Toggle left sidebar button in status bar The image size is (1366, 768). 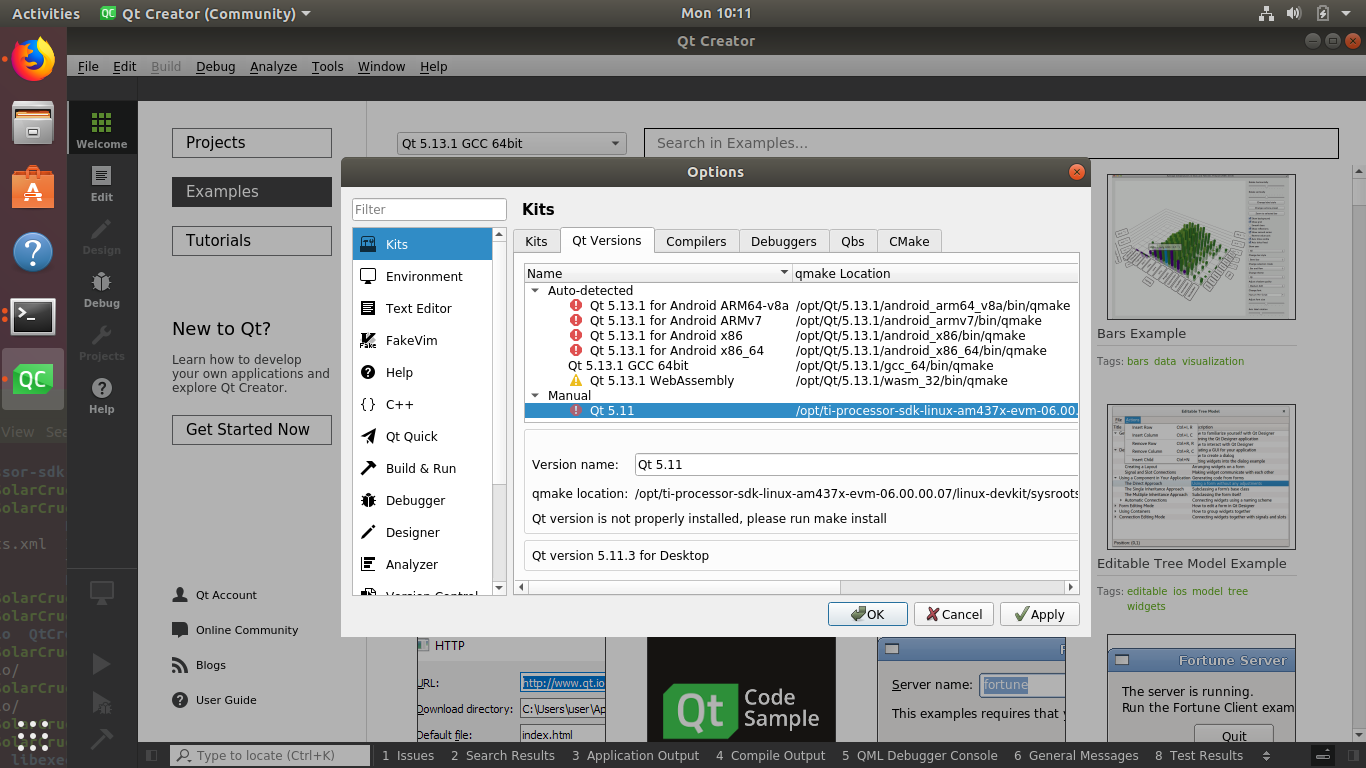[x=151, y=756]
